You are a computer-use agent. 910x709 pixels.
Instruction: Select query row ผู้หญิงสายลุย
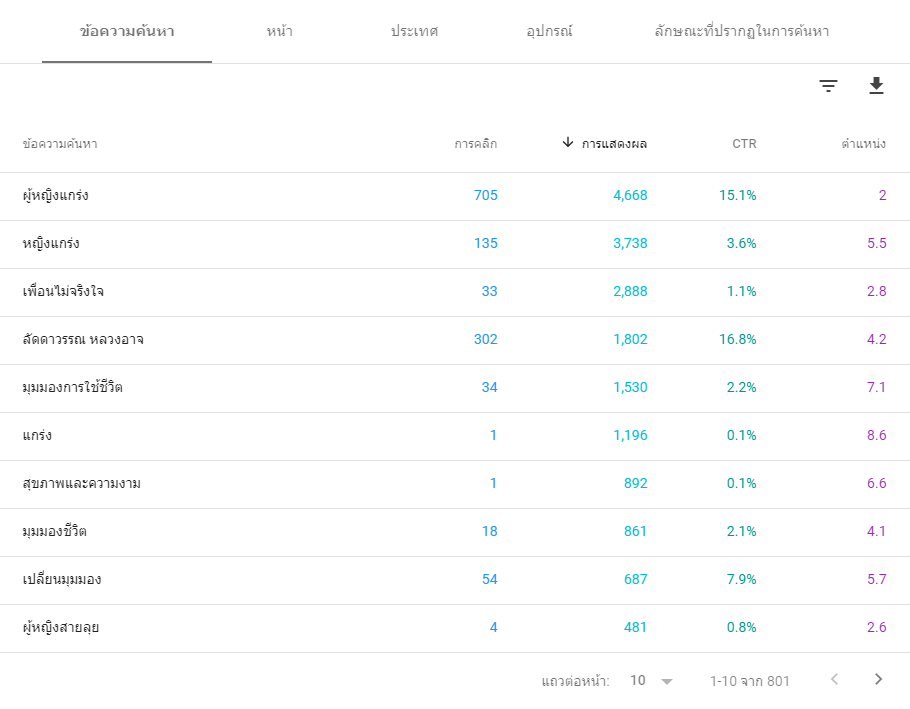click(x=455, y=628)
